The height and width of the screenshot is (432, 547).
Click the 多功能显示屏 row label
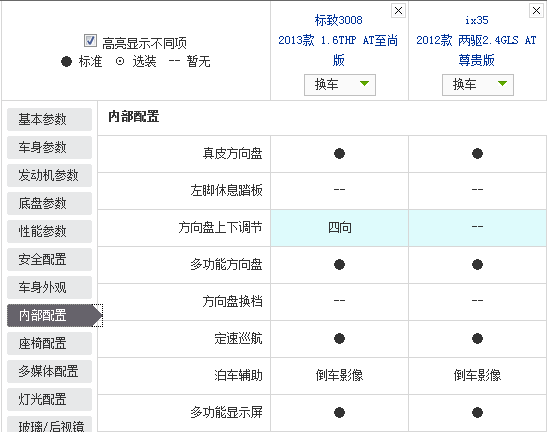(226, 412)
